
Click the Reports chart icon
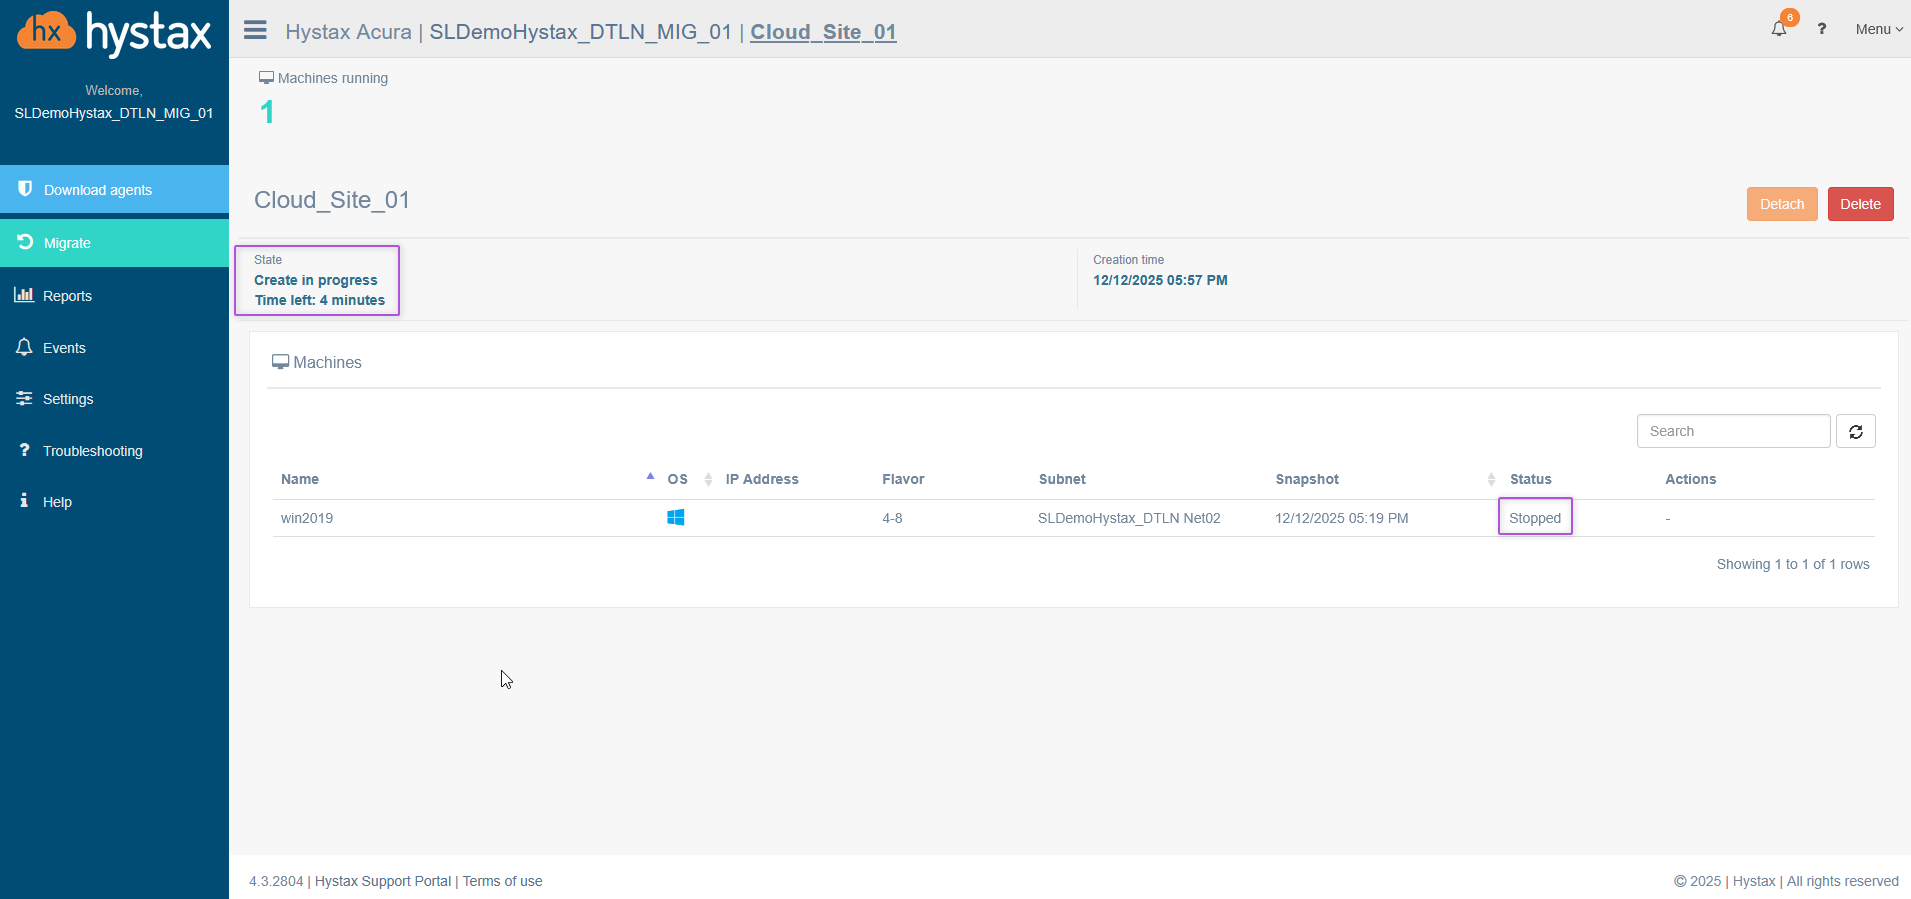click(24, 295)
